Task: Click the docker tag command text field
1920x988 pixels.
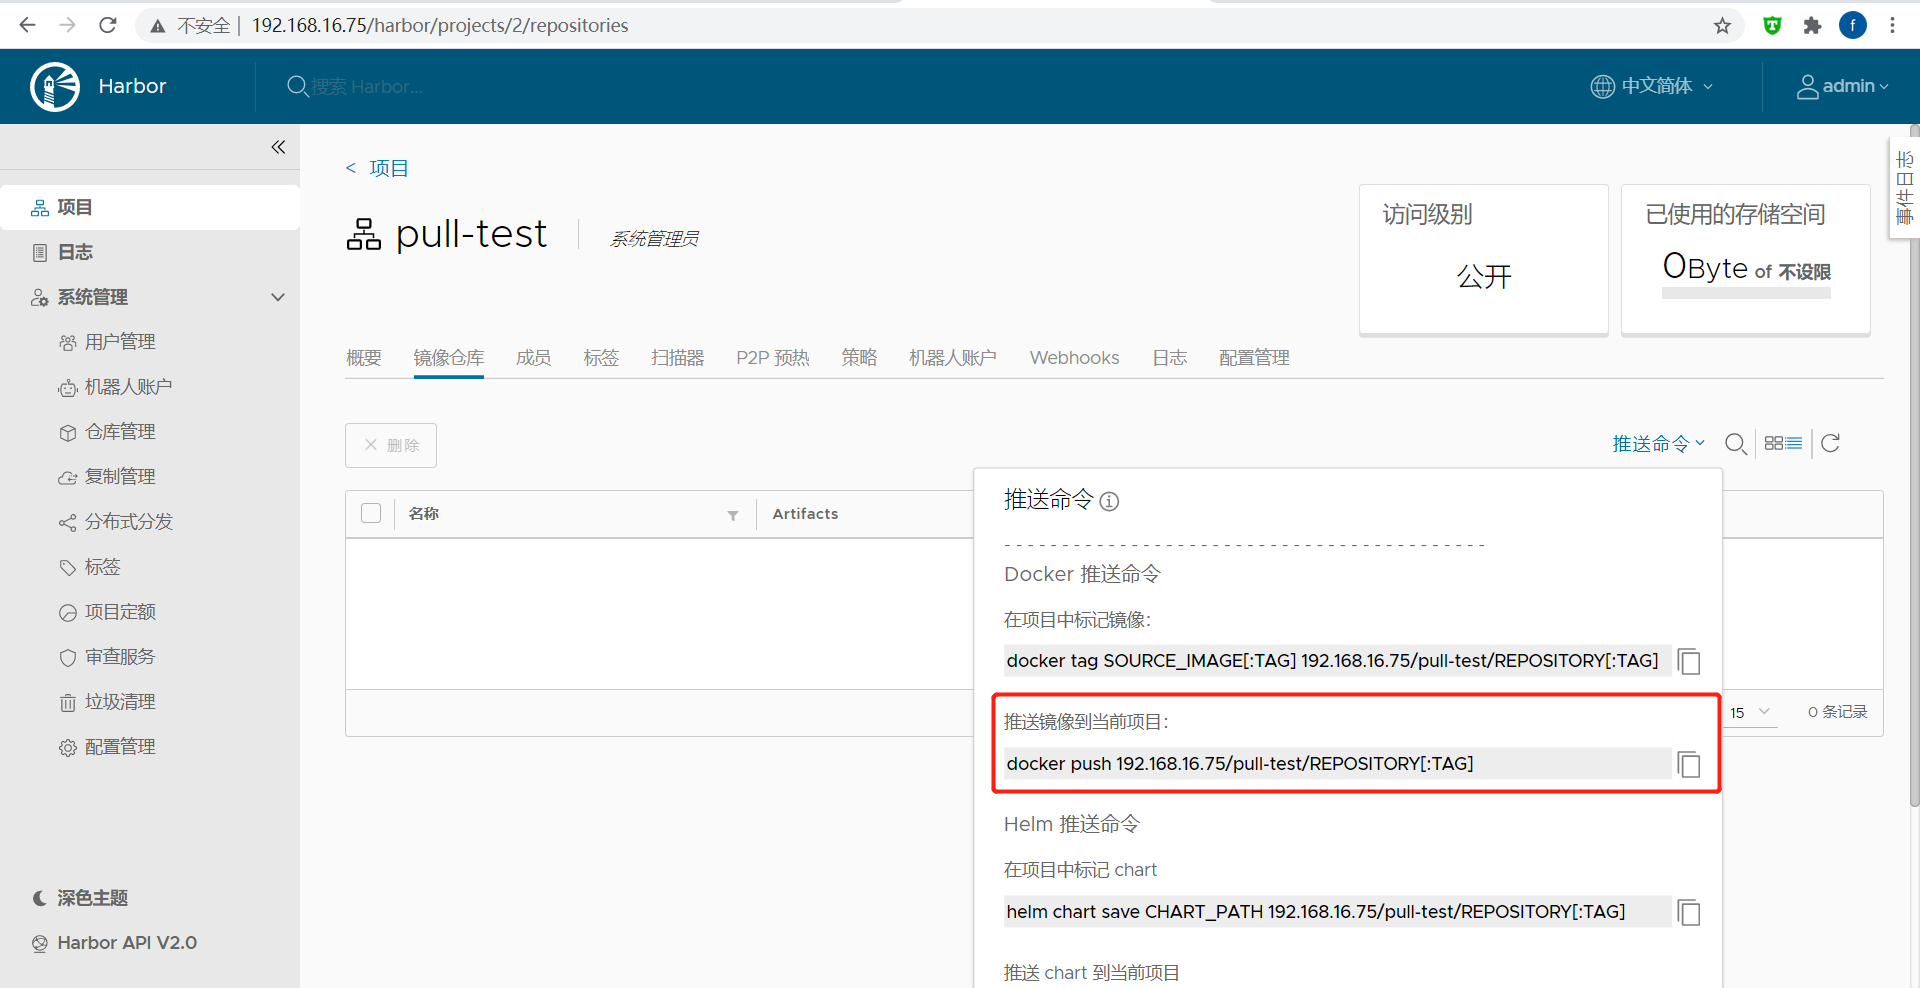Action: (x=1338, y=661)
